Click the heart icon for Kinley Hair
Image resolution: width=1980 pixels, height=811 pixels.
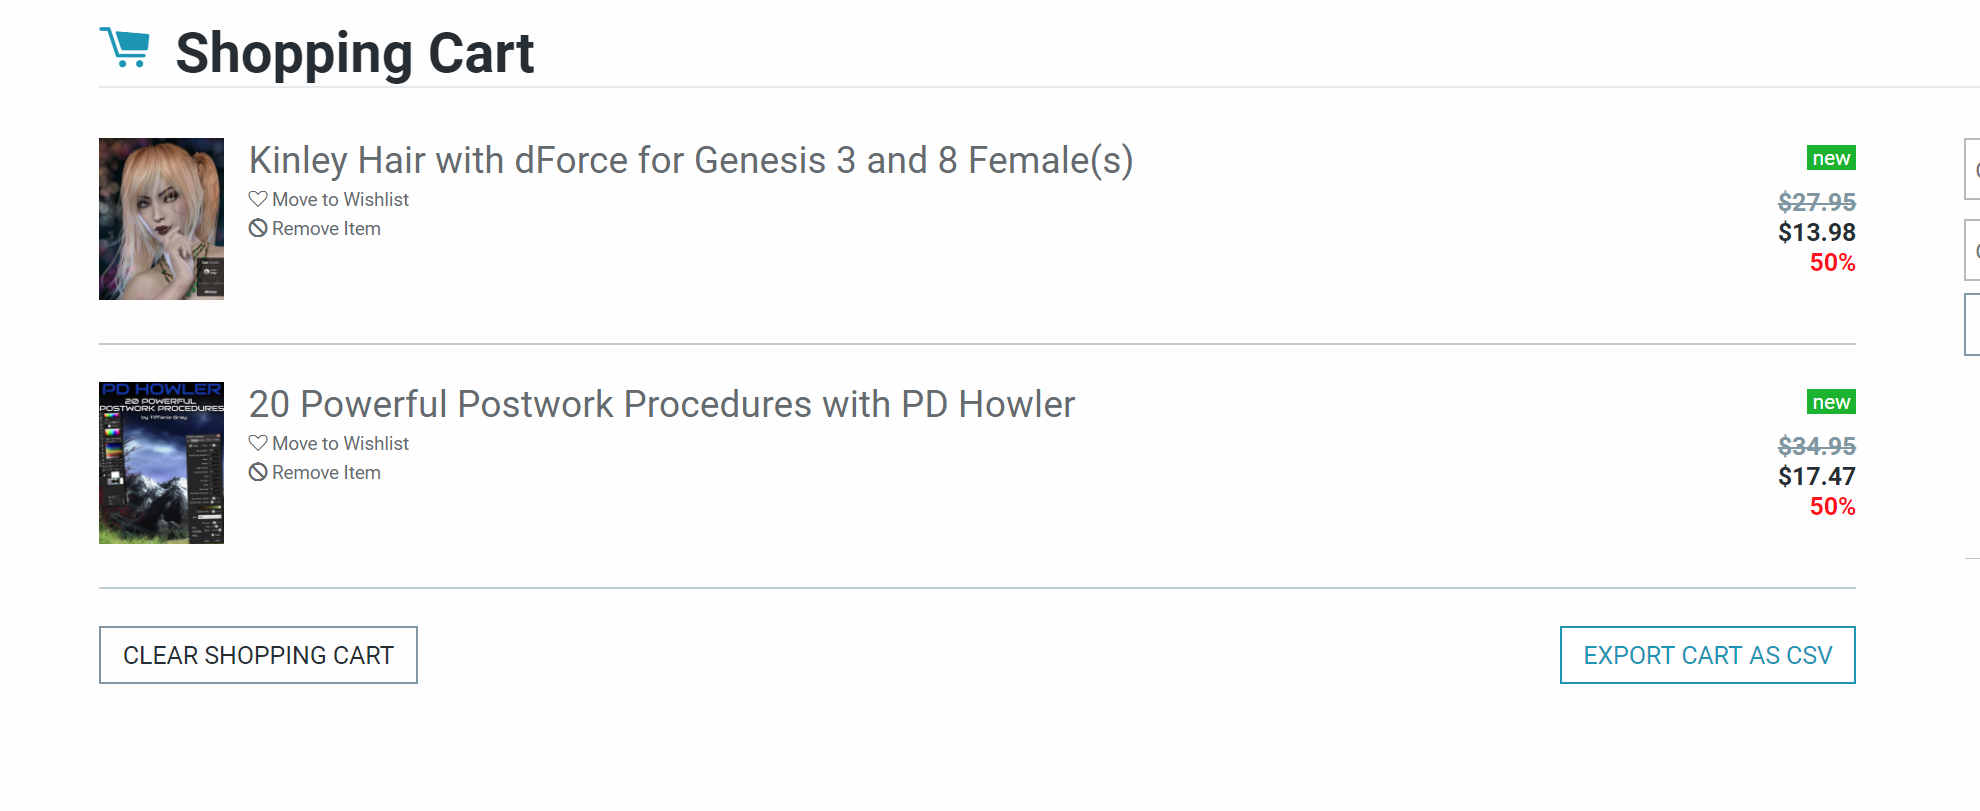coord(258,199)
